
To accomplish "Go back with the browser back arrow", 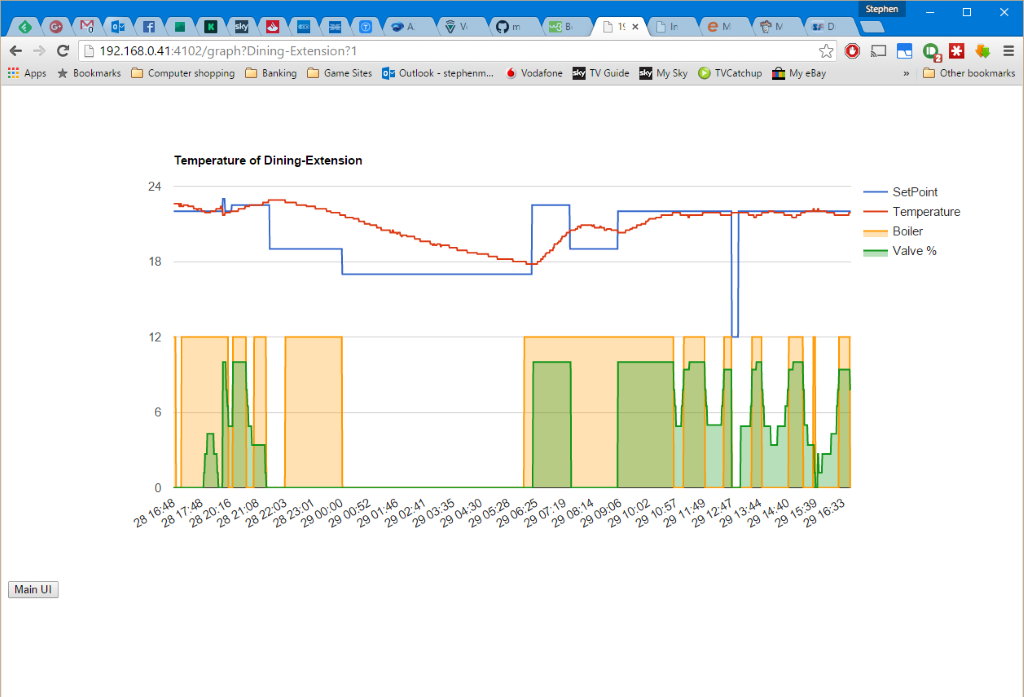I will [x=16, y=51].
